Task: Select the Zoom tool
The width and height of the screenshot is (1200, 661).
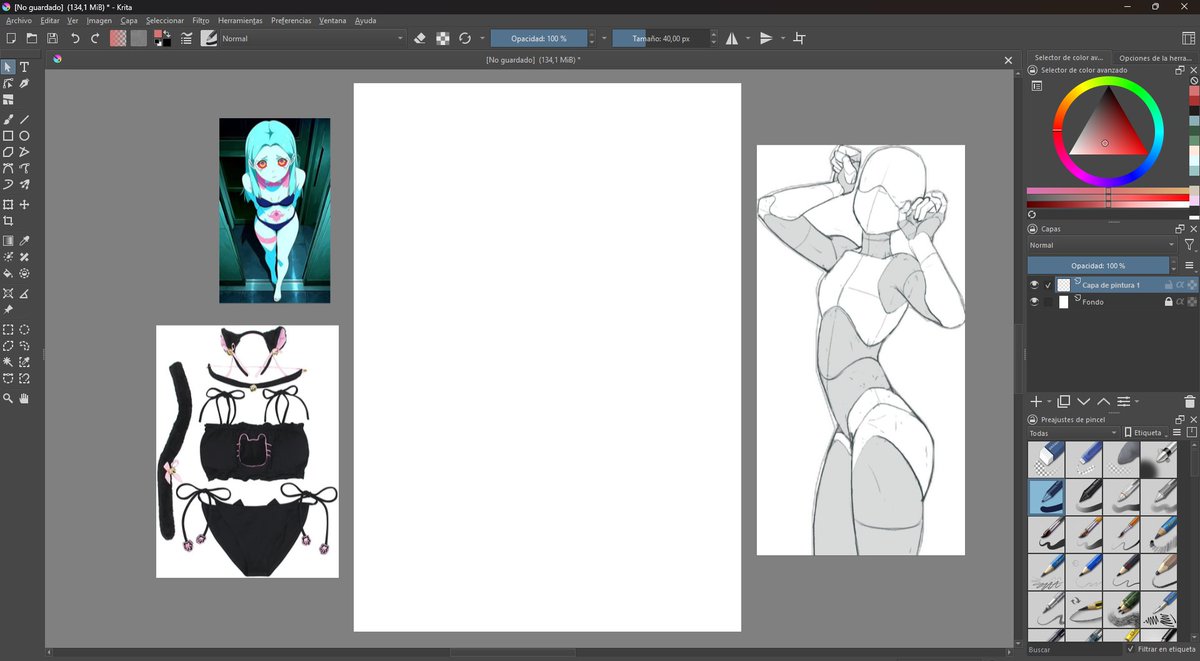Action: click(x=8, y=399)
